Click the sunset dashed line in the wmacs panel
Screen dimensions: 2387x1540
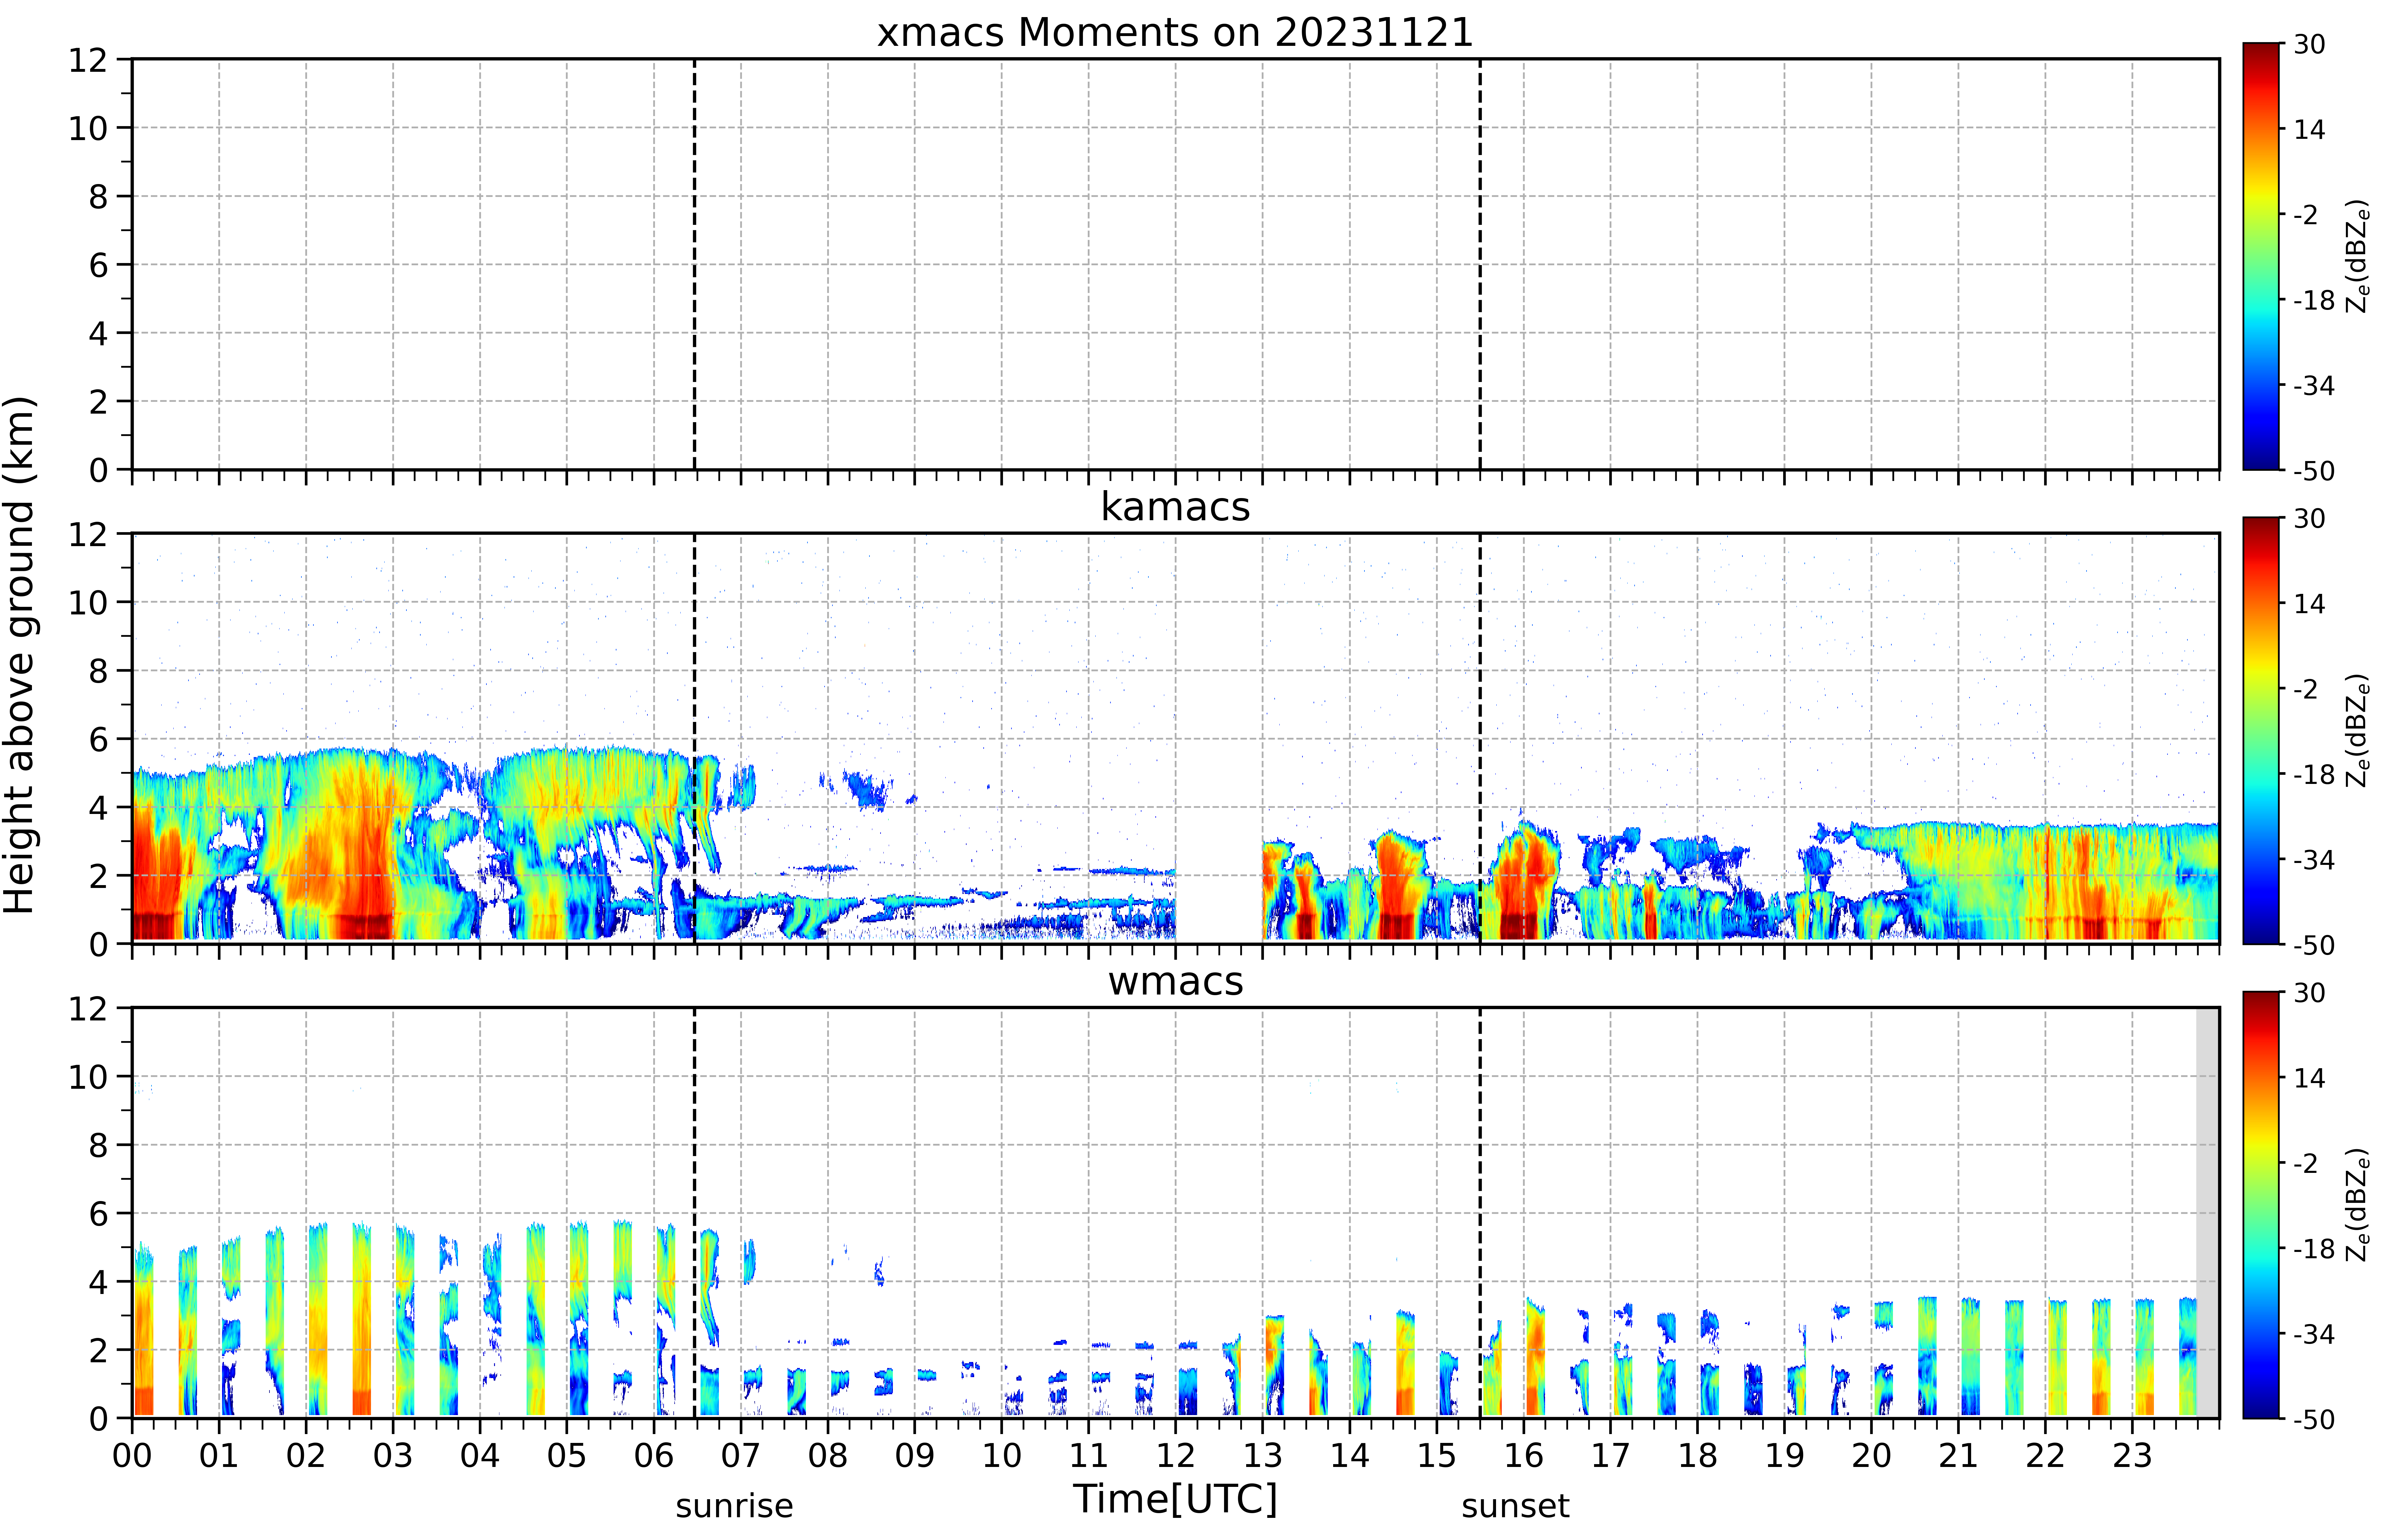pos(1480,1213)
